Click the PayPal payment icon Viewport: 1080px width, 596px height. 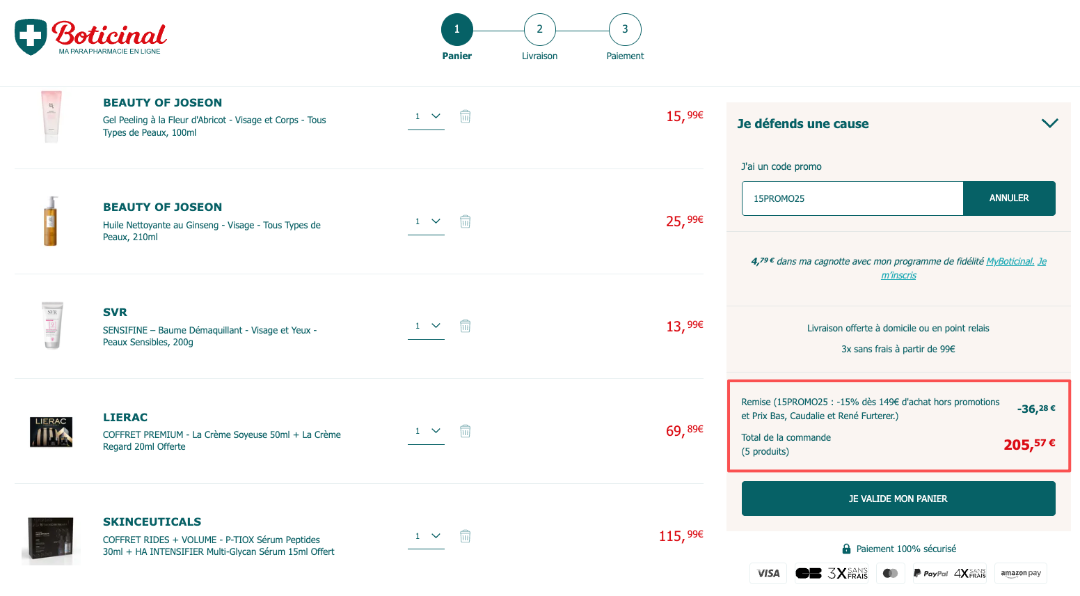click(x=930, y=573)
